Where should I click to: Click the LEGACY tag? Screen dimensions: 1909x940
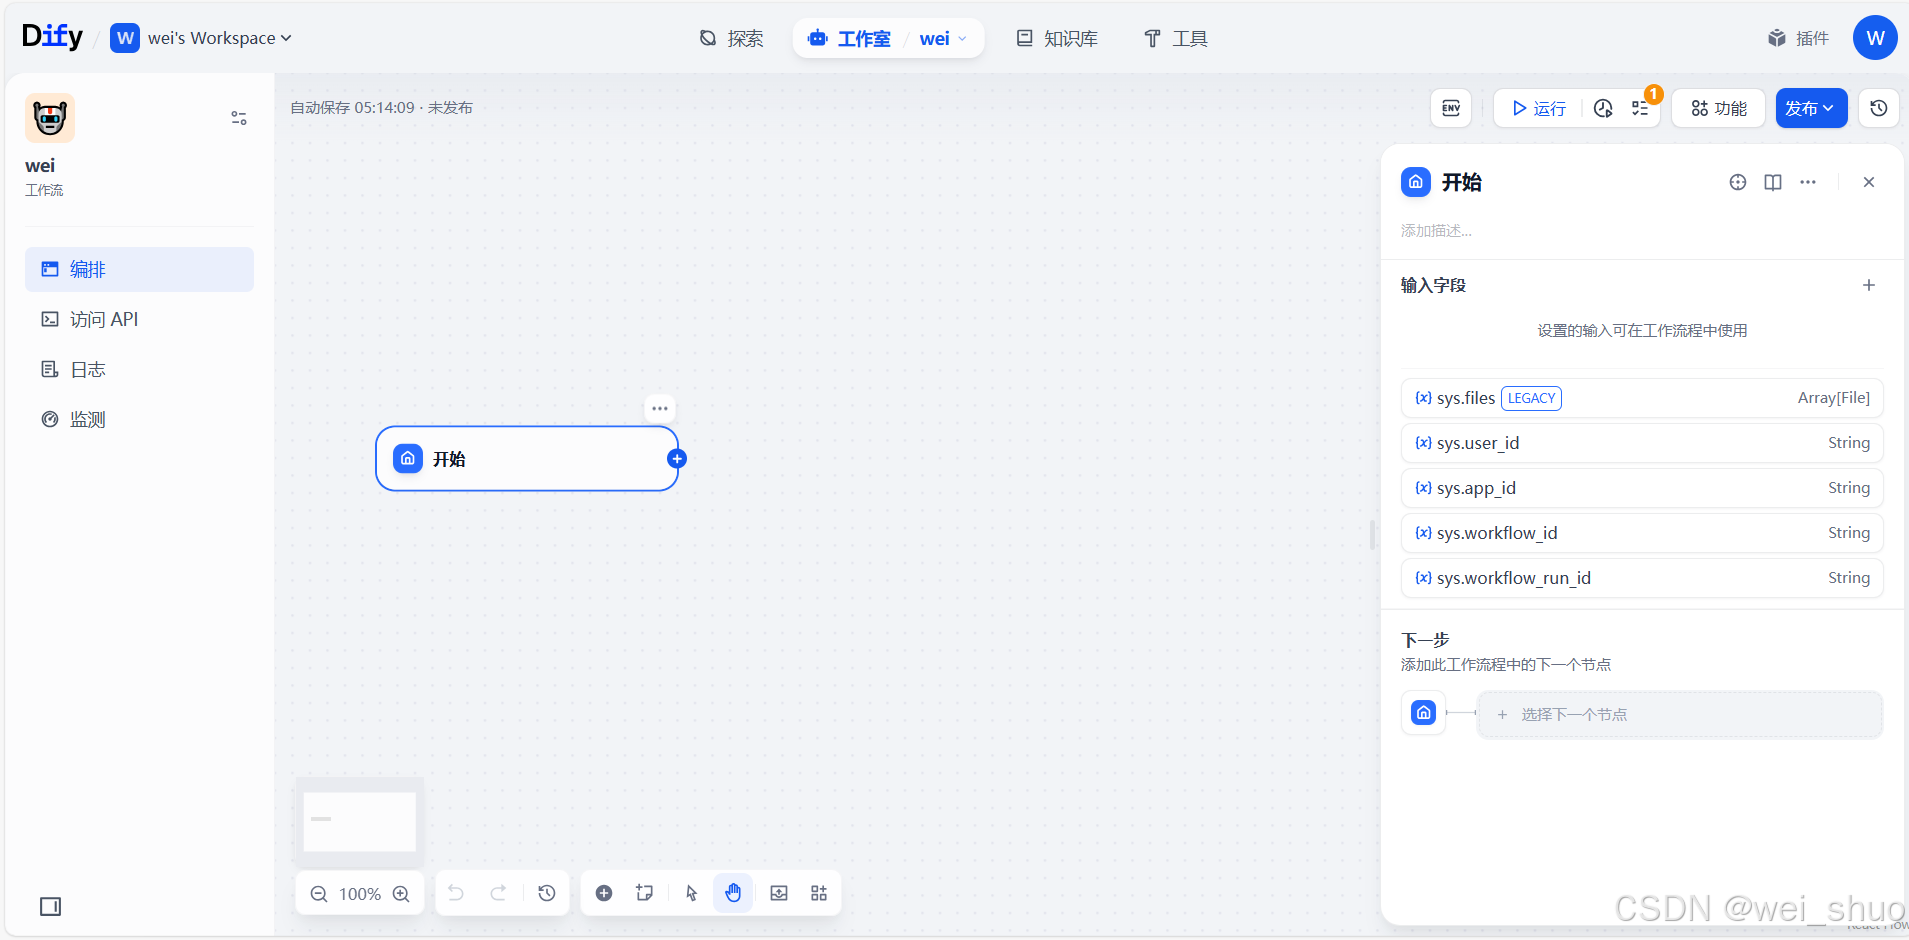1531,398
